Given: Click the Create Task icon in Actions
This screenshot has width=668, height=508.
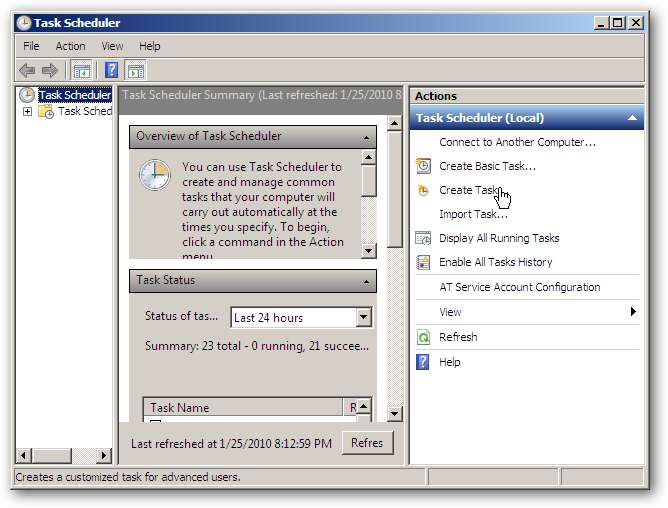Looking at the screenshot, I should 423,190.
